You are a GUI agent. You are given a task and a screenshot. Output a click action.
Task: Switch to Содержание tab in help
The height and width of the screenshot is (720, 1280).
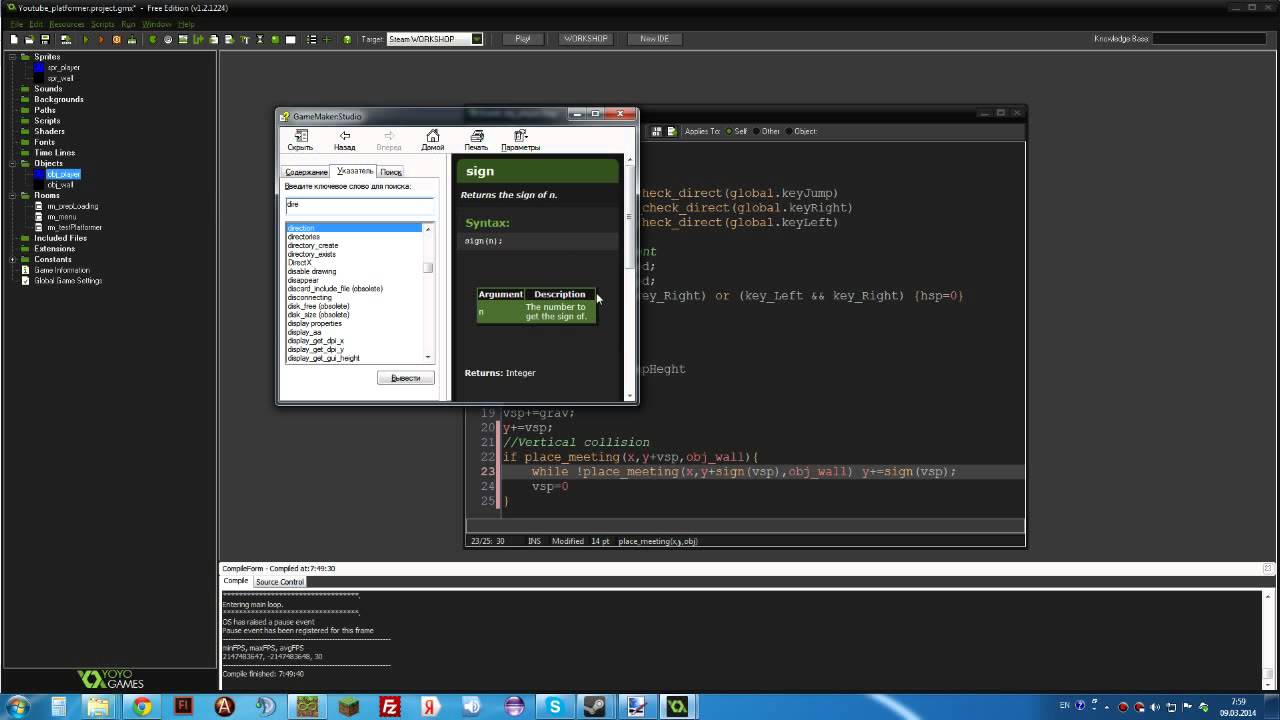(x=306, y=172)
